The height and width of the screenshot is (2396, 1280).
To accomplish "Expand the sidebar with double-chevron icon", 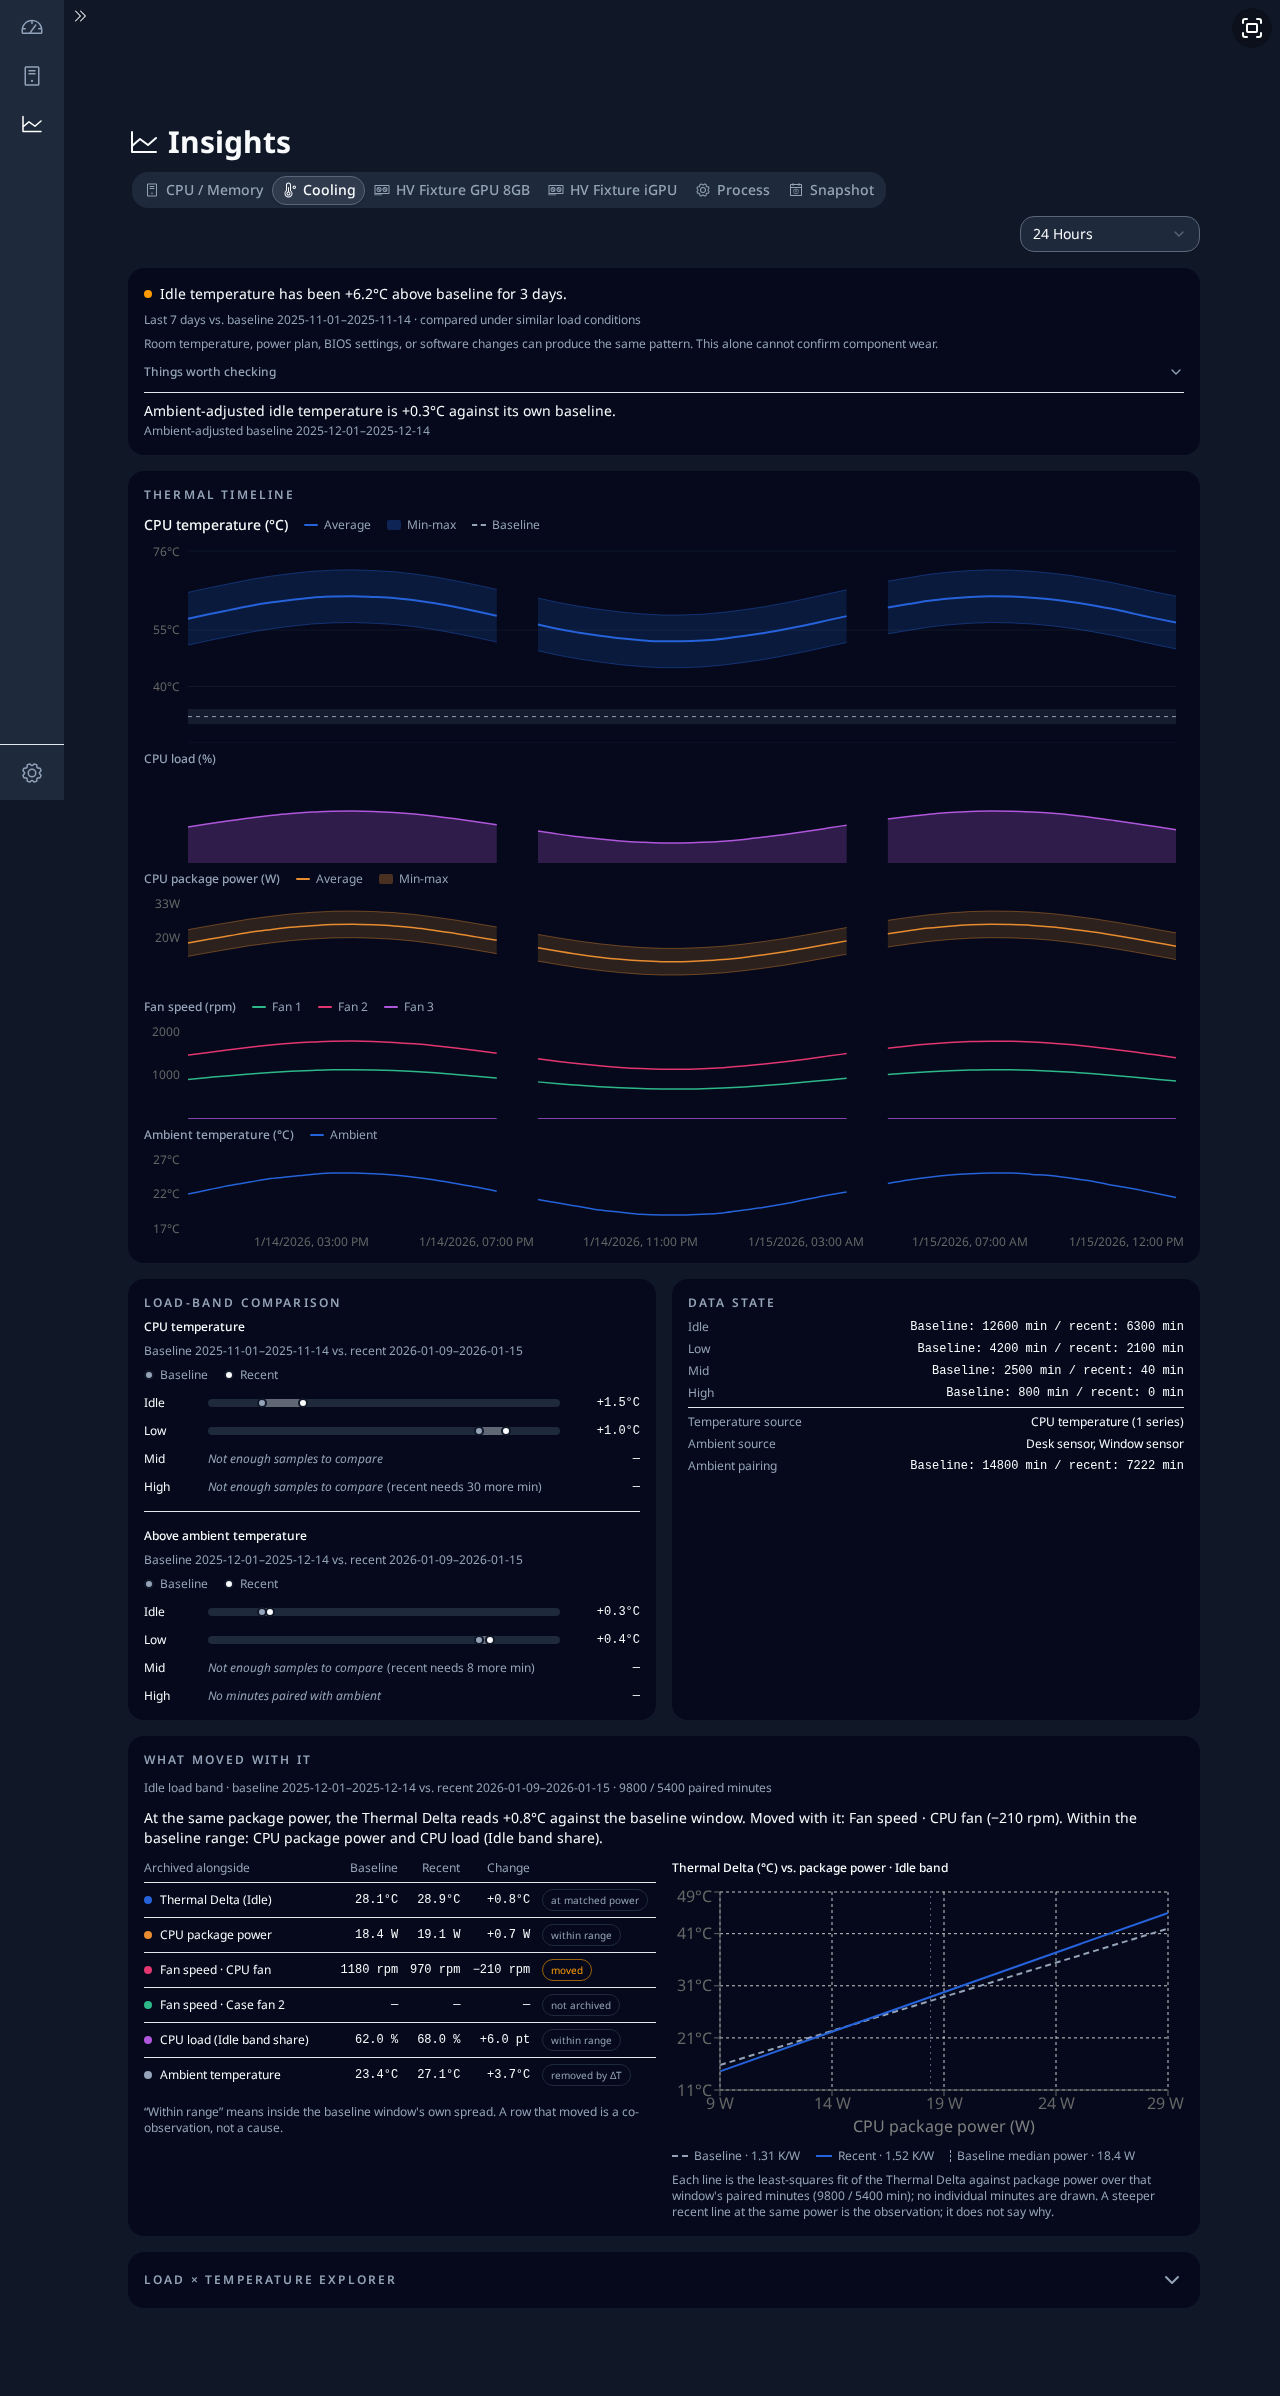I will (x=81, y=16).
